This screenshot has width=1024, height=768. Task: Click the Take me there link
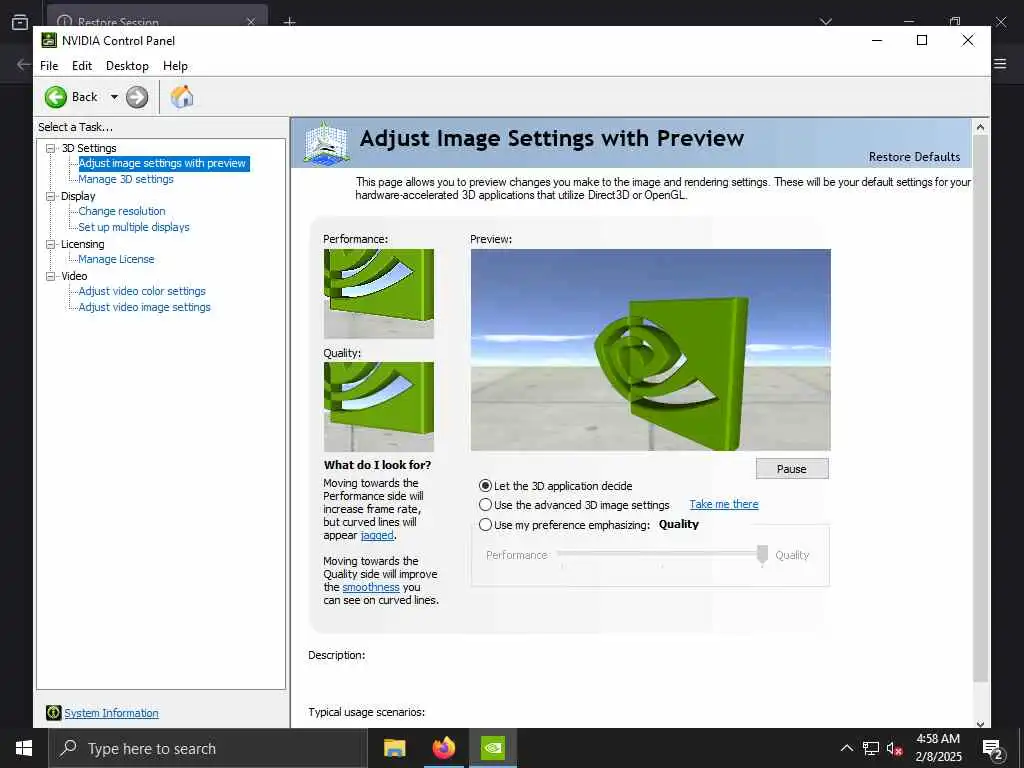724,504
